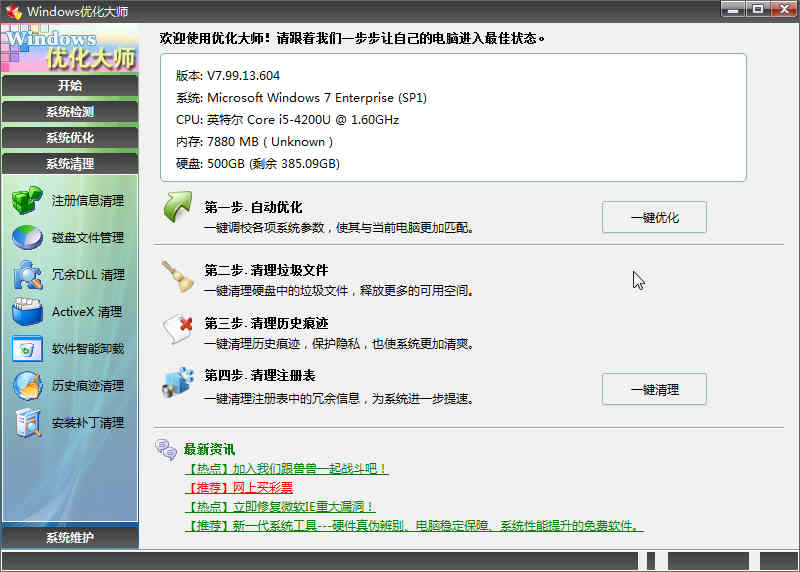The width and height of the screenshot is (800, 572).
Task: Open 磁盘文件管理 disk icon
Action: (27, 237)
